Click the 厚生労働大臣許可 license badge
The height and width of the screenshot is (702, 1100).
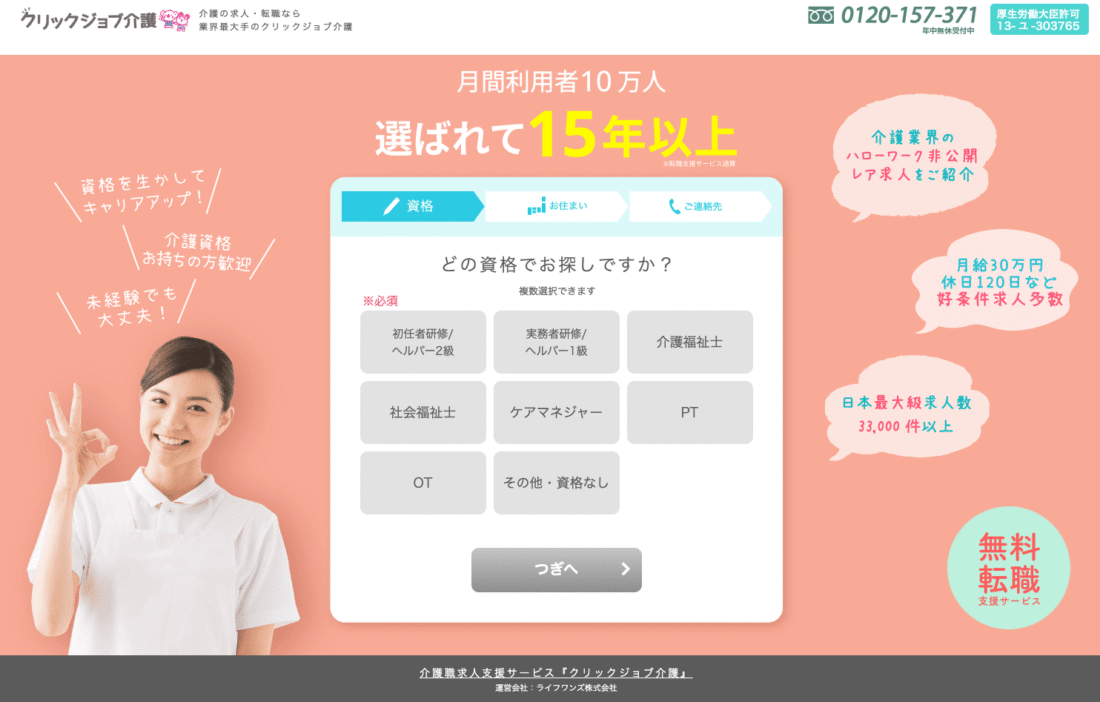click(1038, 20)
